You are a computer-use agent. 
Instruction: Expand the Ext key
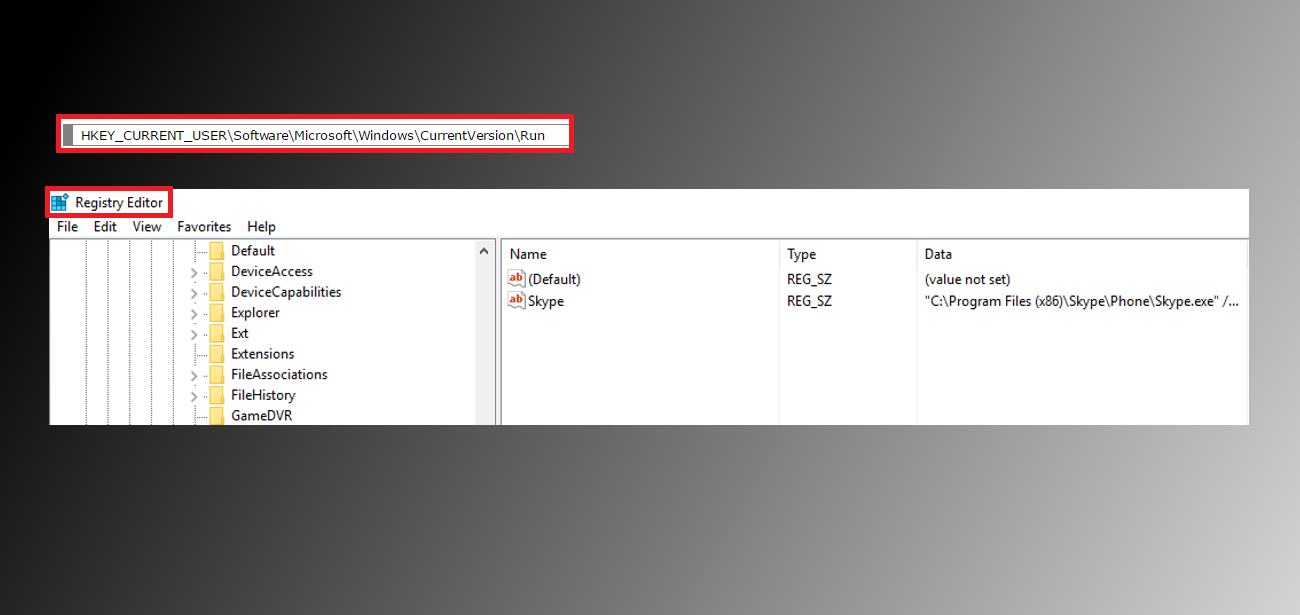click(x=194, y=333)
